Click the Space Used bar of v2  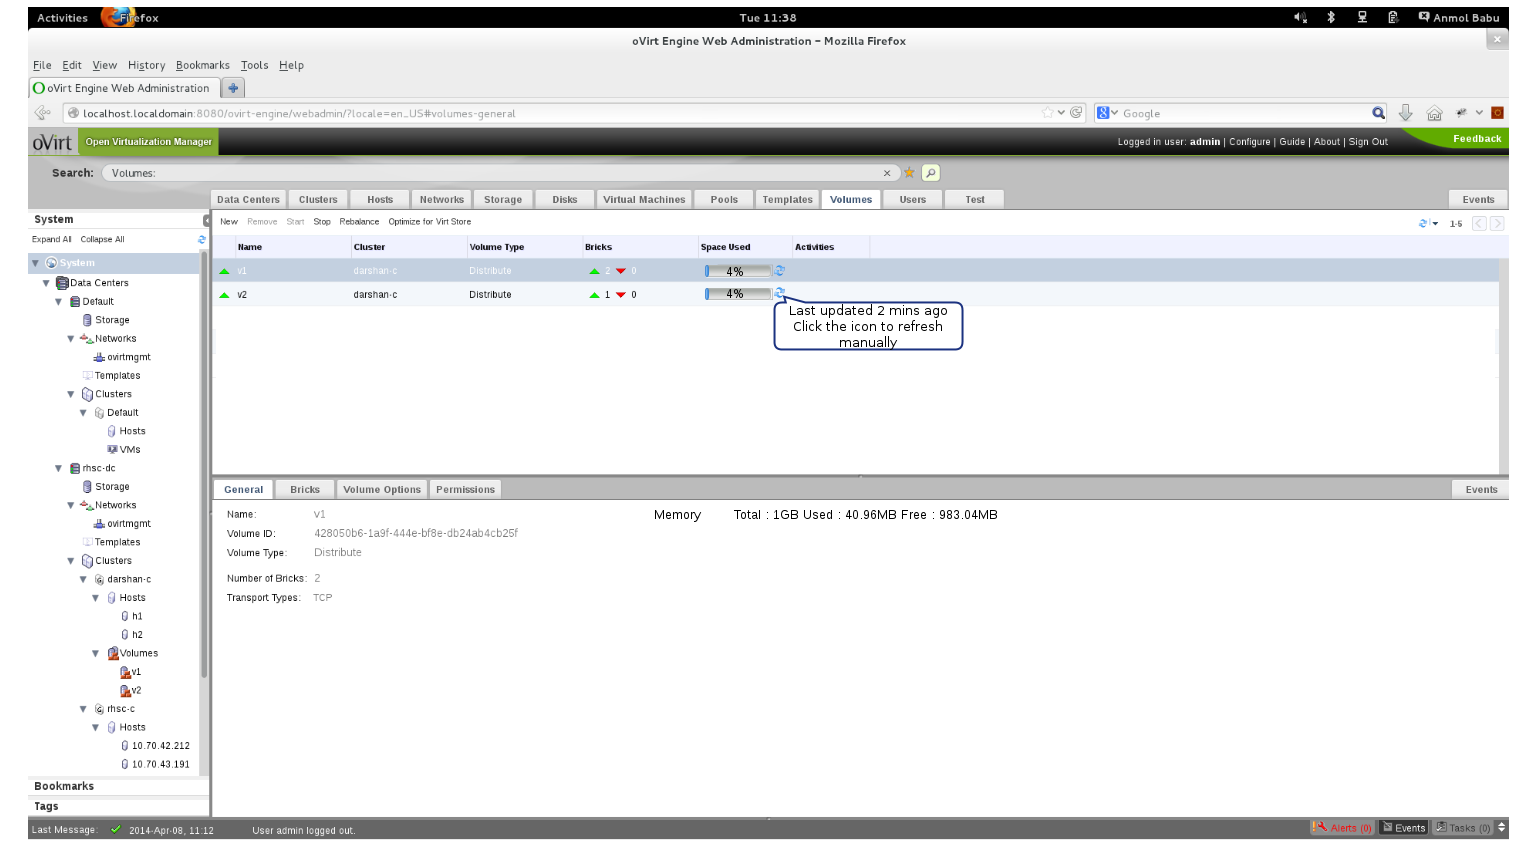738,294
